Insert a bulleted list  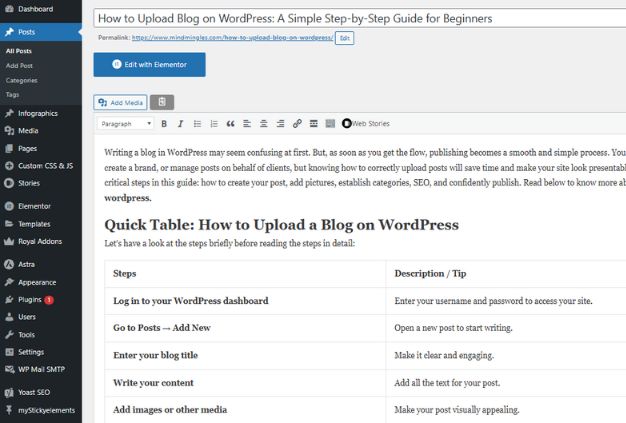(x=197, y=124)
